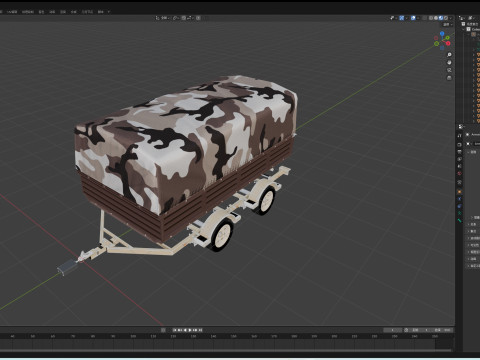Open the transform orientation selector in viewport header
This screenshot has width=480, height=360.
click(x=163, y=18)
